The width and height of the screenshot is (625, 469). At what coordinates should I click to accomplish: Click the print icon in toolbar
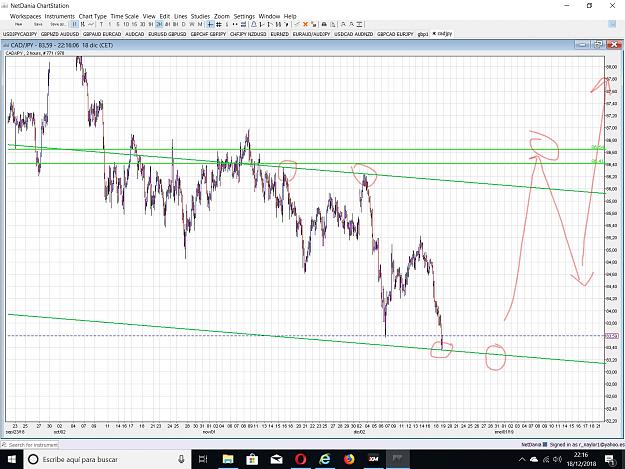pyautogui.click(x=324, y=24)
